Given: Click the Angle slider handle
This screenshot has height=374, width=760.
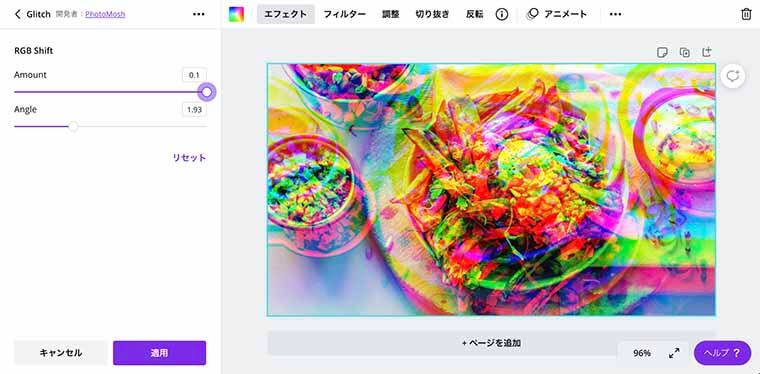Looking at the screenshot, I should pos(73,126).
